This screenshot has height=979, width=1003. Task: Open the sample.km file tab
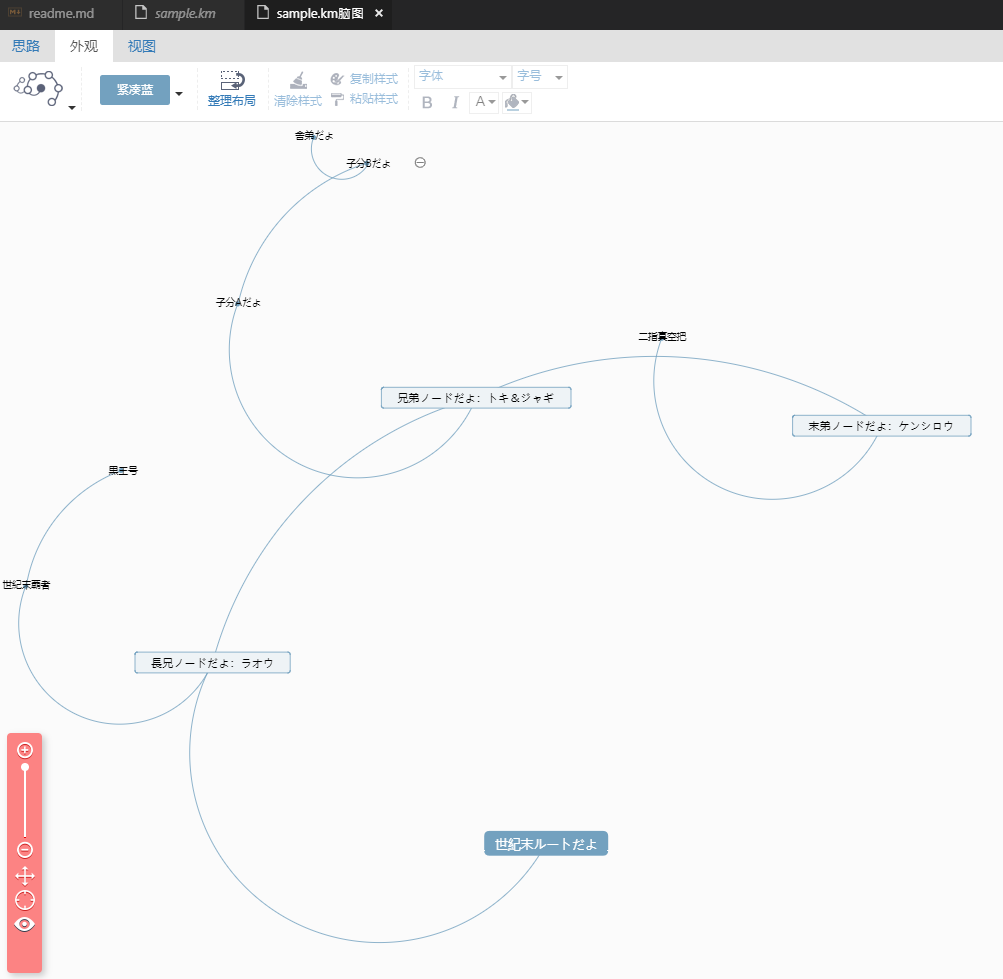coord(183,13)
